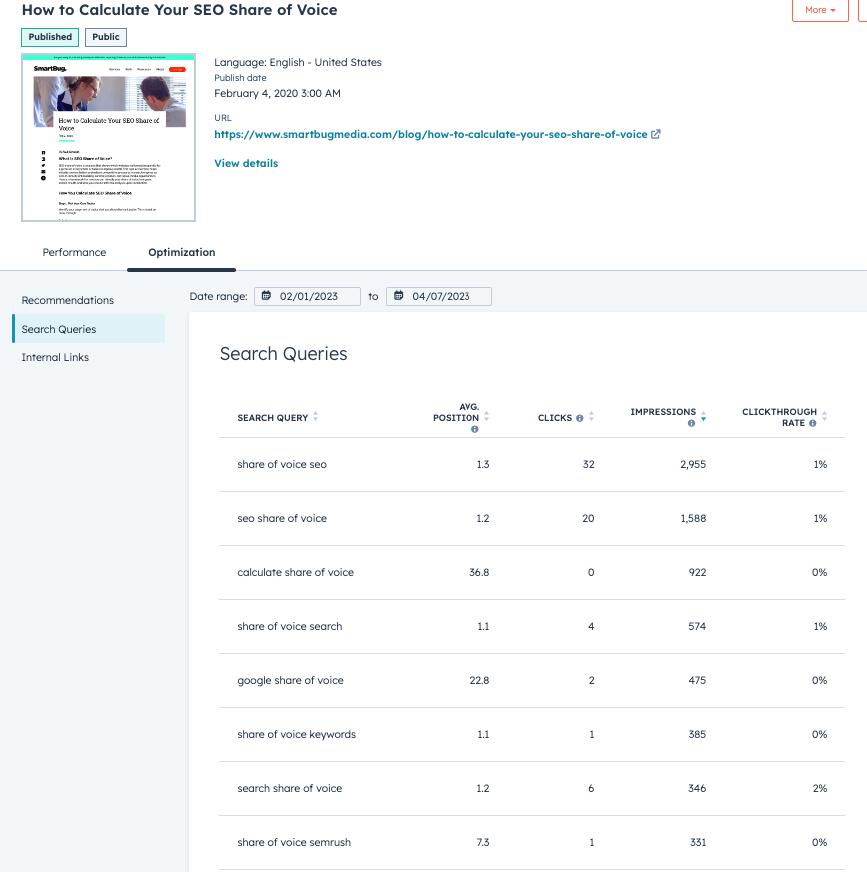867x872 pixels.
Task: Toggle sort order on Impressions column
Action: click(702, 414)
